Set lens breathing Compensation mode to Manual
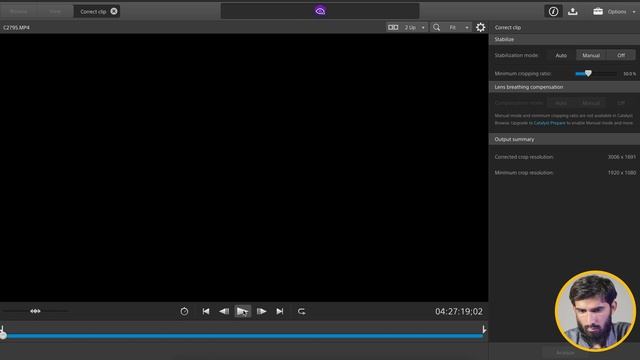The width and height of the screenshot is (640, 360). point(591,103)
